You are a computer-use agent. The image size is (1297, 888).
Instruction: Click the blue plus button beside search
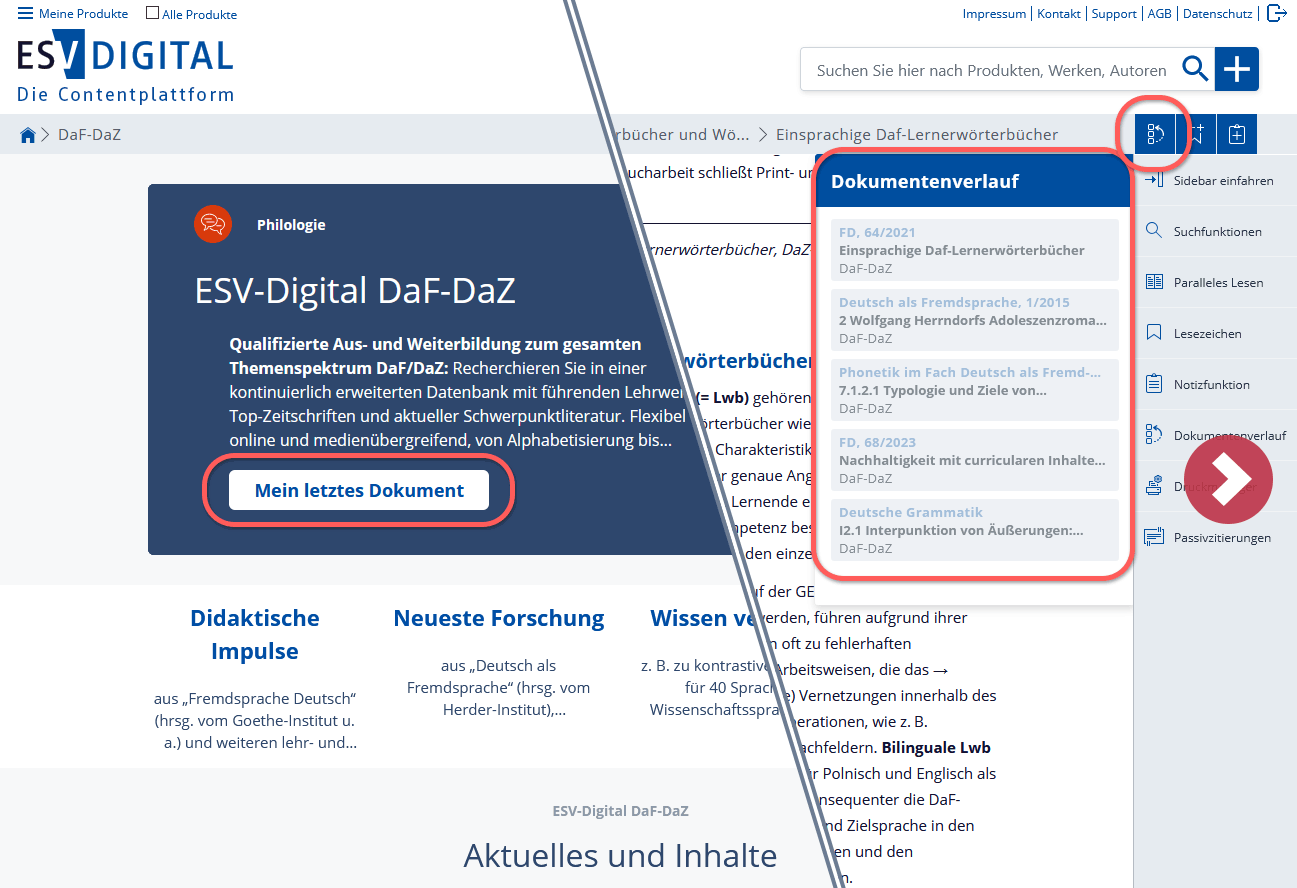pyautogui.click(x=1237, y=69)
